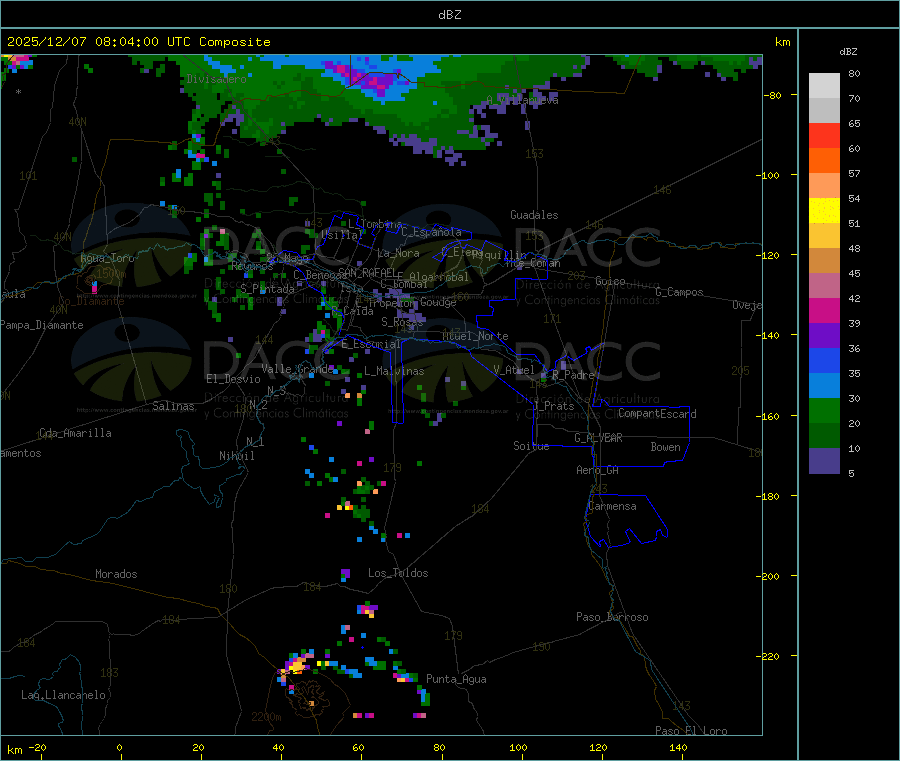Click the J_Prats label
The height and width of the screenshot is (761, 900).
click(x=553, y=406)
